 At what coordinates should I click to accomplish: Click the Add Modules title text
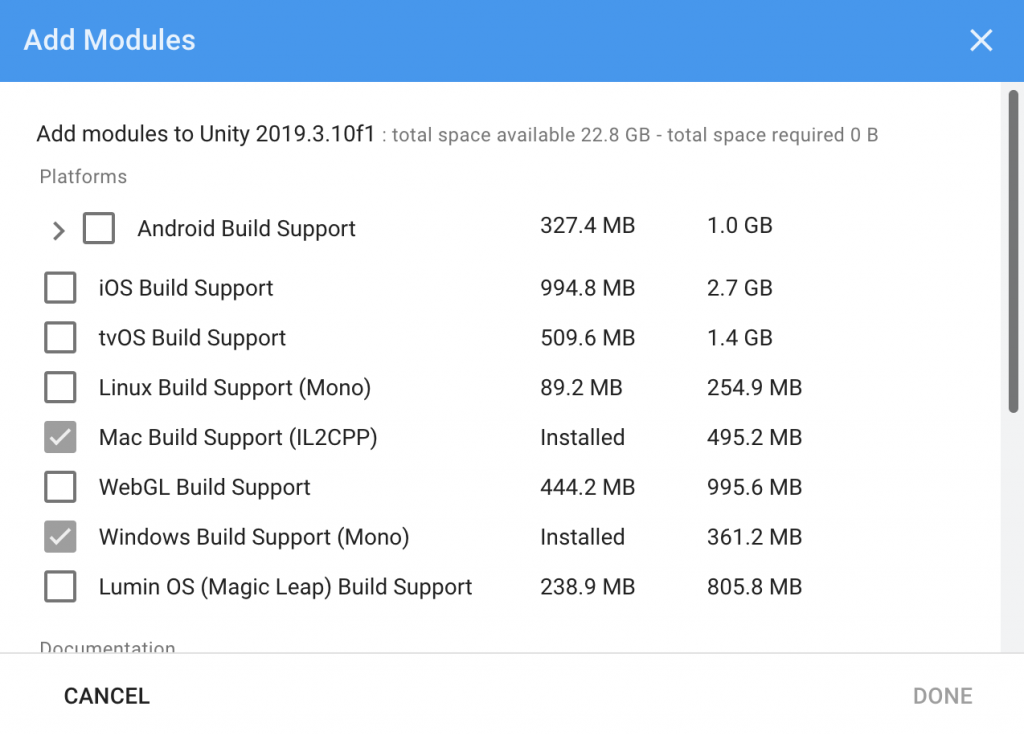(110, 41)
